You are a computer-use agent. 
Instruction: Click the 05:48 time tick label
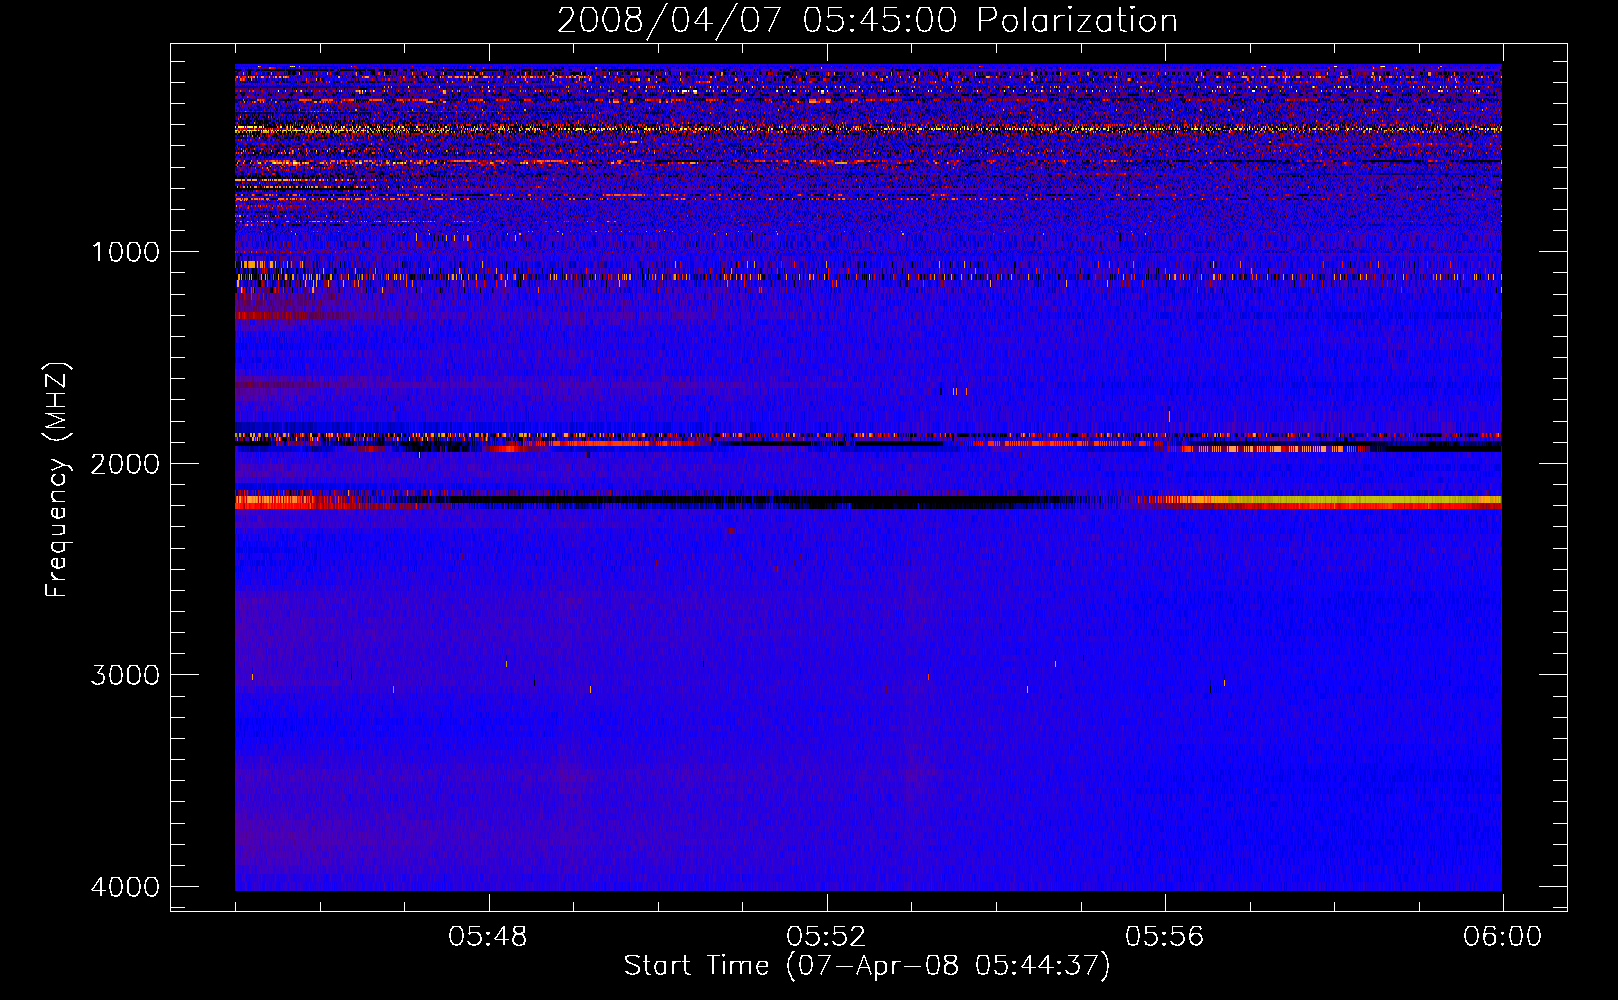point(488,937)
